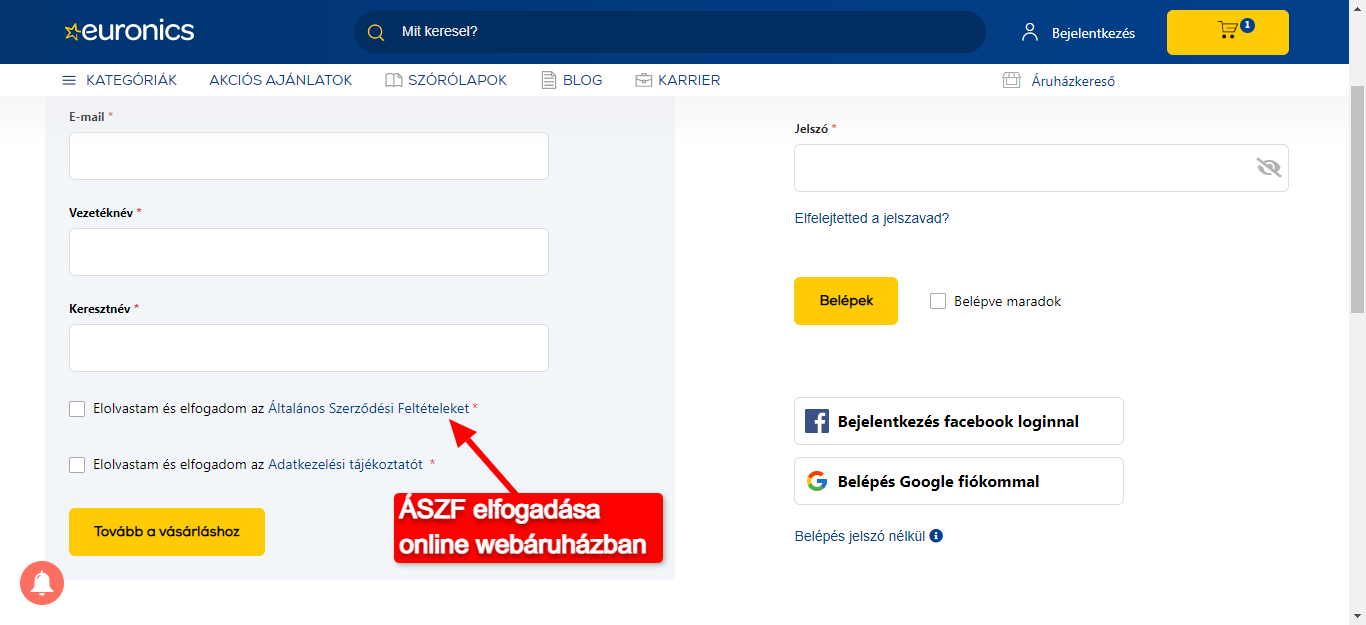Image resolution: width=1366 pixels, height=625 pixels.
Task: Click the Bejelentkezés user icon
Action: tap(1028, 32)
